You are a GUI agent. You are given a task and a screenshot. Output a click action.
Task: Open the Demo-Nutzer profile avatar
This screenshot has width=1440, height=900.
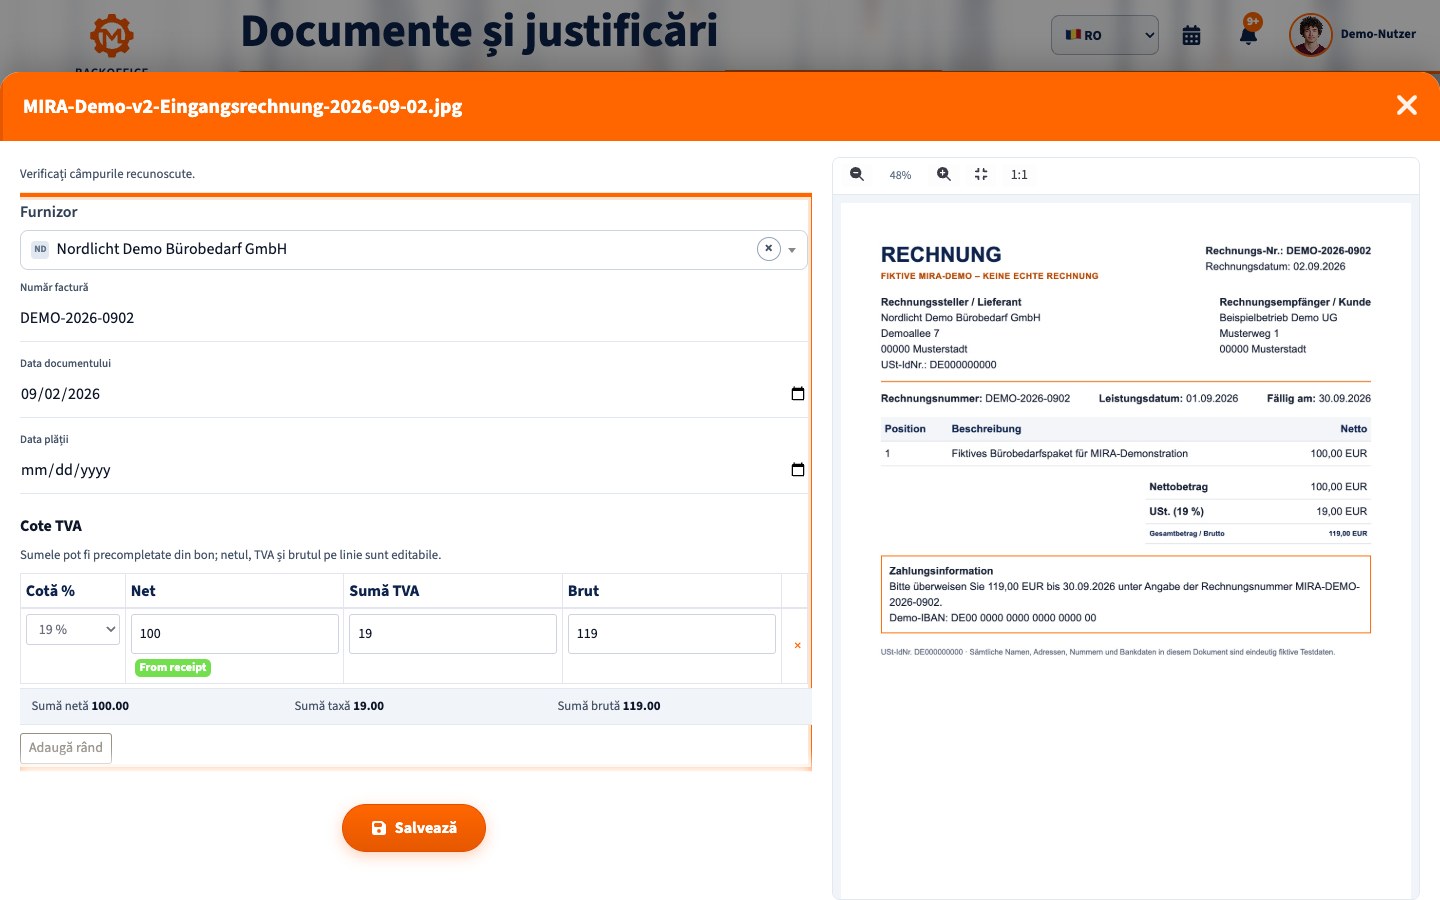(x=1310, y=35)
